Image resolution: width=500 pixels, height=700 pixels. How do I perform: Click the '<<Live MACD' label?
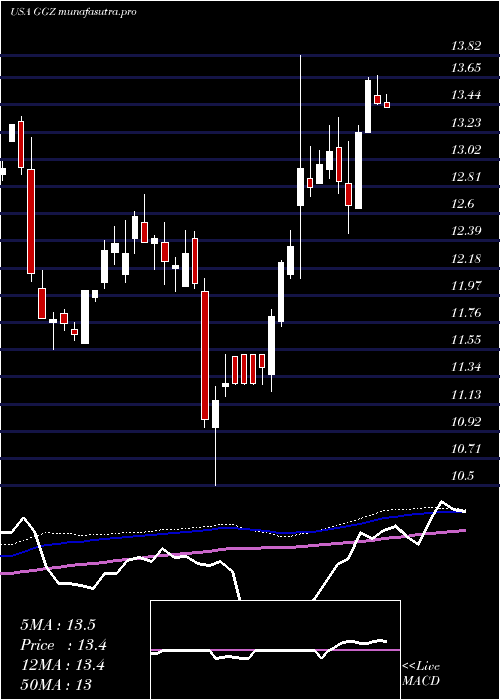tap(421, 674)
